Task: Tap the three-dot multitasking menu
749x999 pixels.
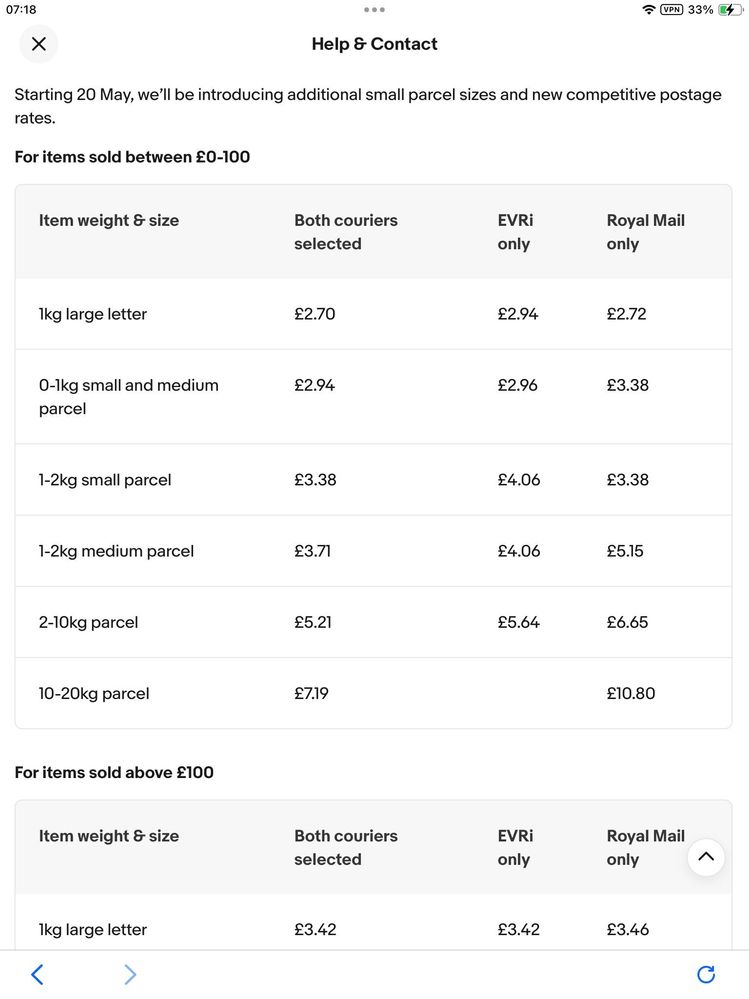Action: pyautogui.click(x=374, y=10)
